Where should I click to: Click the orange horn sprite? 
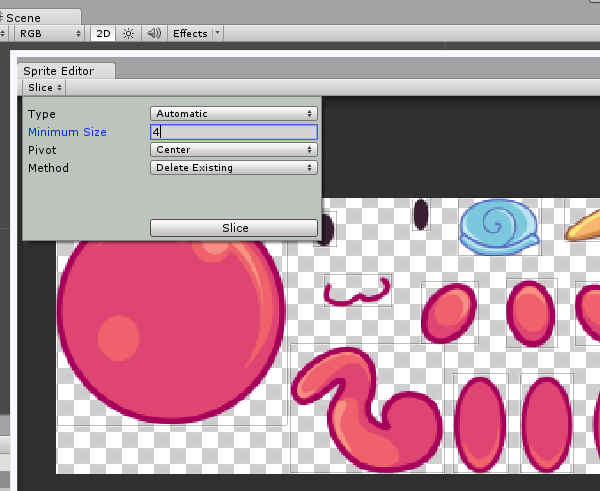click(x=582, y=228)
